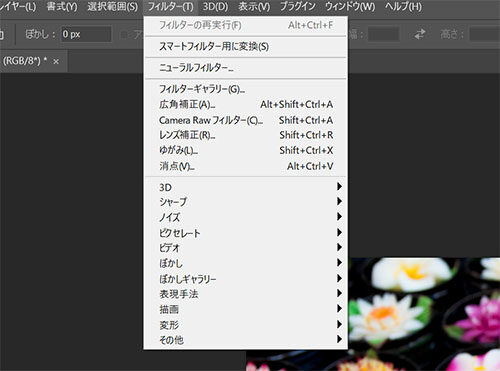Open the レイヤー(L) menu
Image resolution: width=500 pixels, height=371 pixels.
(17, 7)
